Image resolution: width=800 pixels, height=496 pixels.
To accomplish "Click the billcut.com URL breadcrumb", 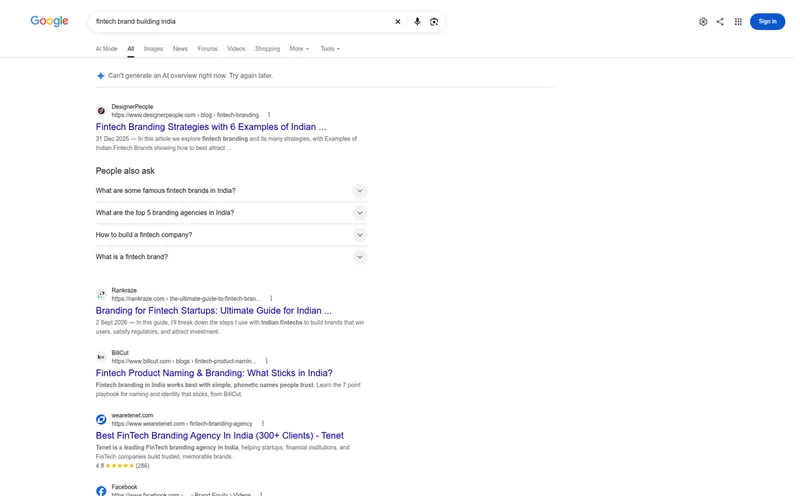I will click(184, 361).
